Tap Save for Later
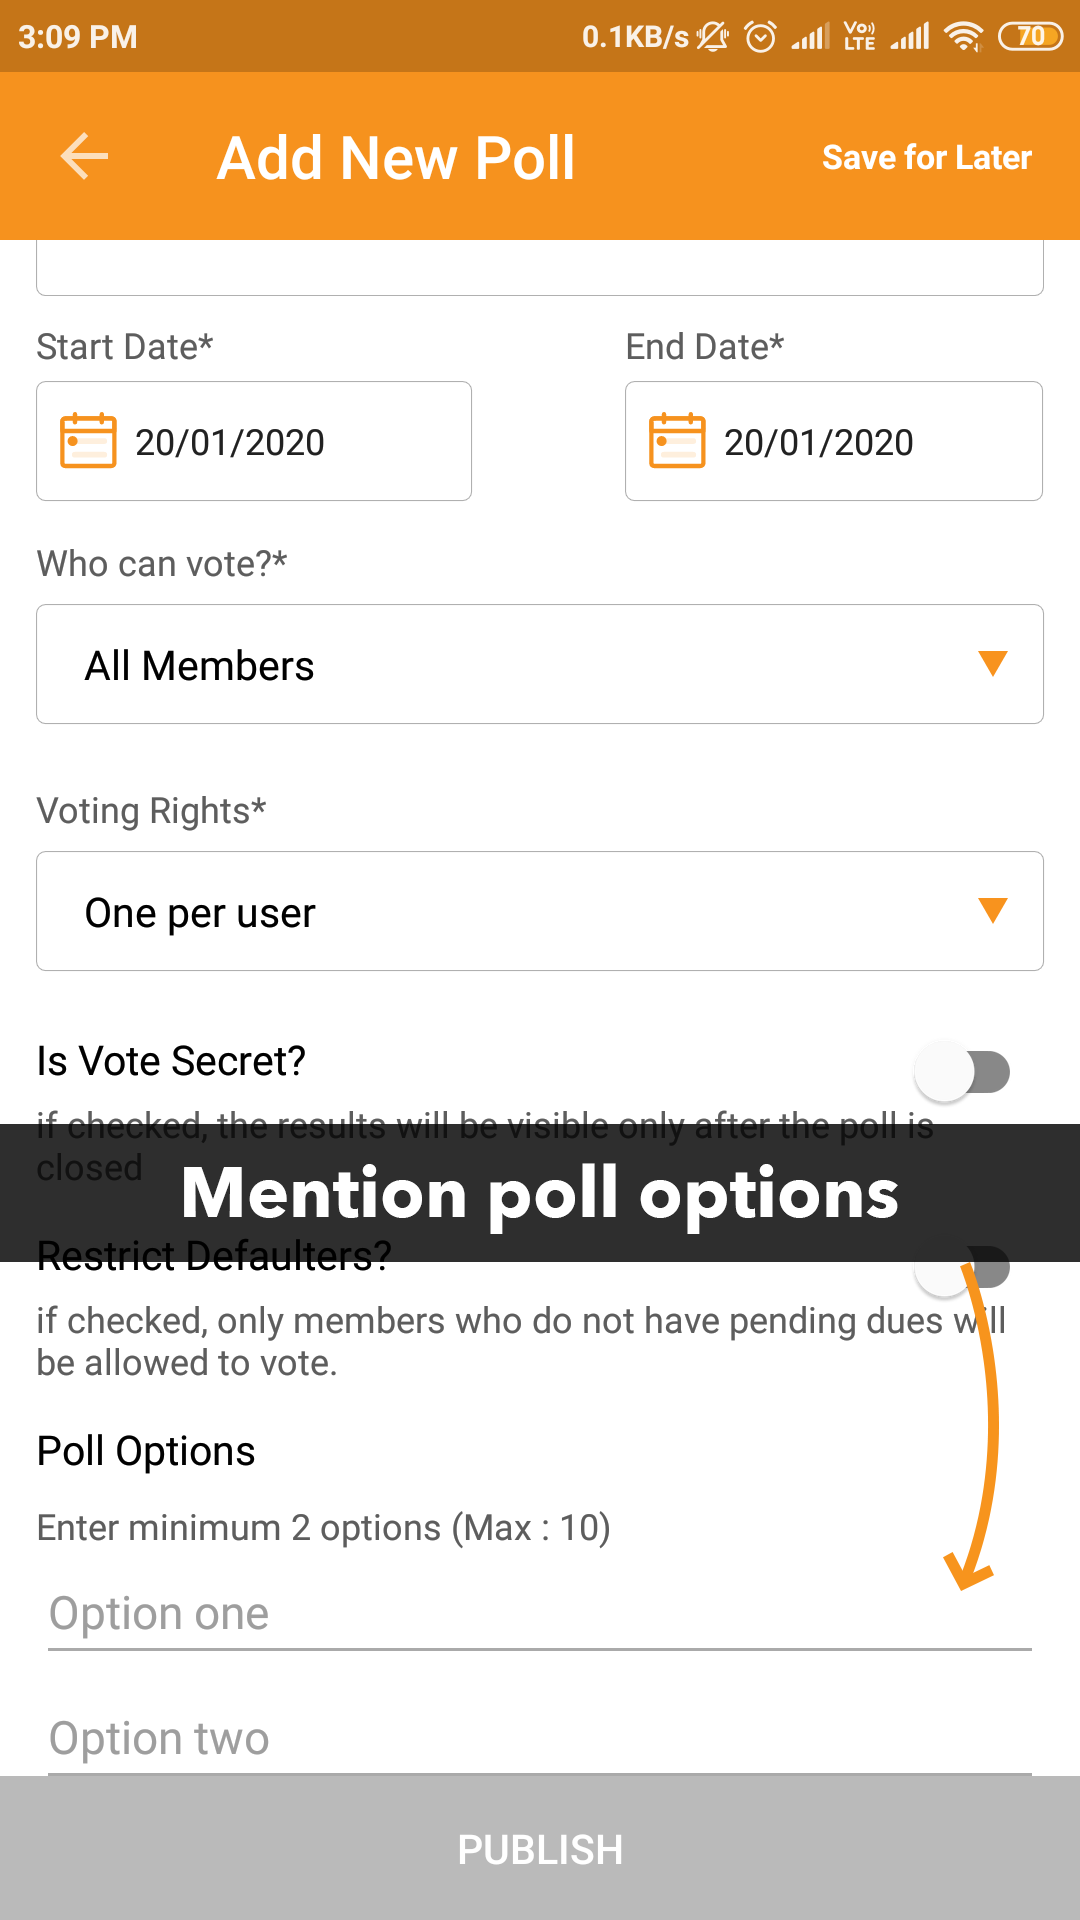The width and height of the screenshot is (1080, 1920). (x=926, y=156)
